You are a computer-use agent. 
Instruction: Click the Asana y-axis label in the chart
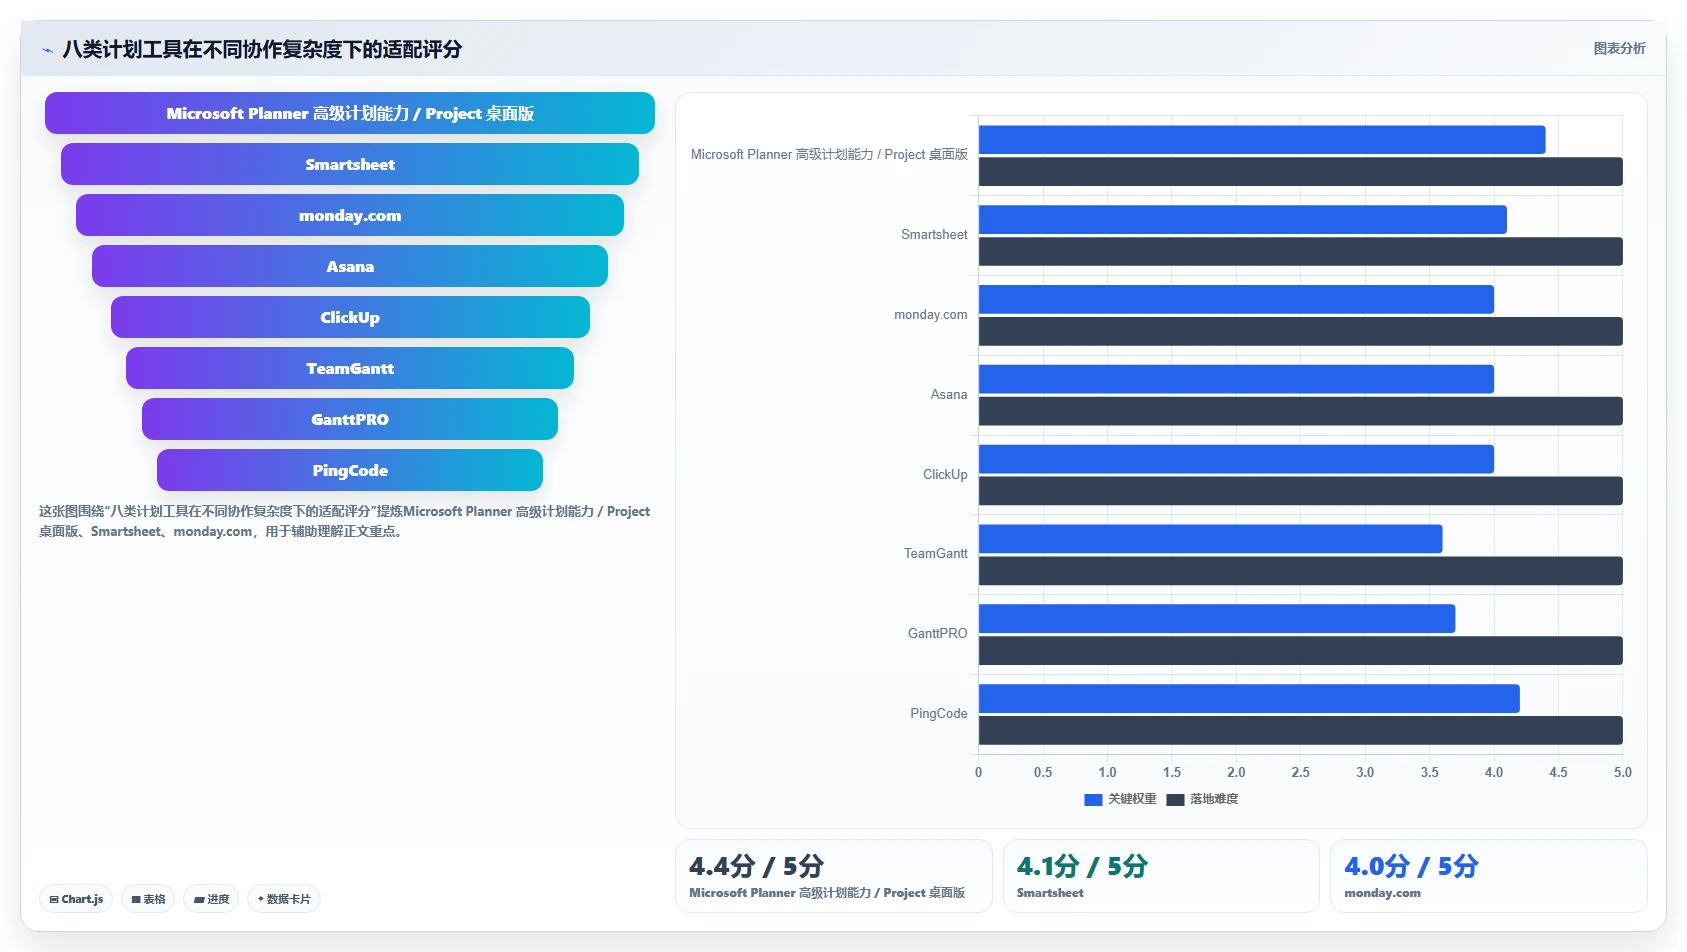(949, 395)
